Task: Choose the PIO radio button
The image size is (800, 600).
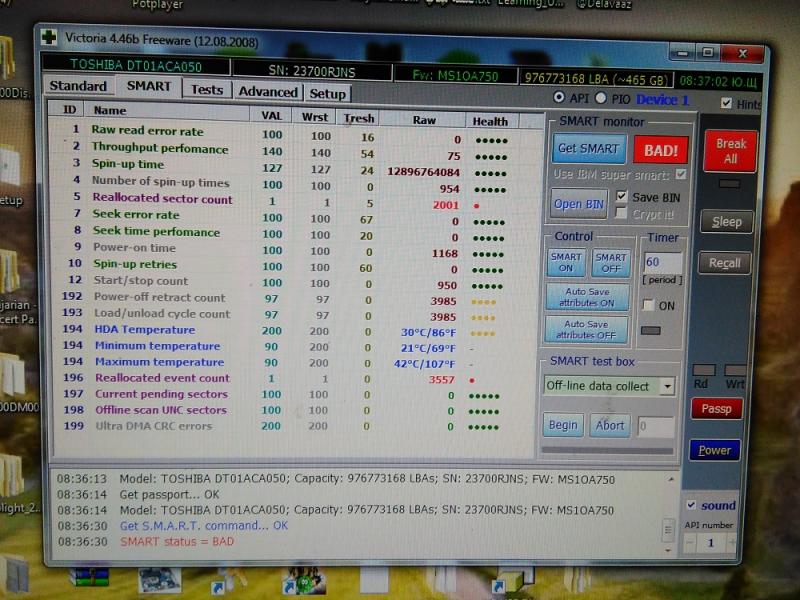Action: click(601, 97)
